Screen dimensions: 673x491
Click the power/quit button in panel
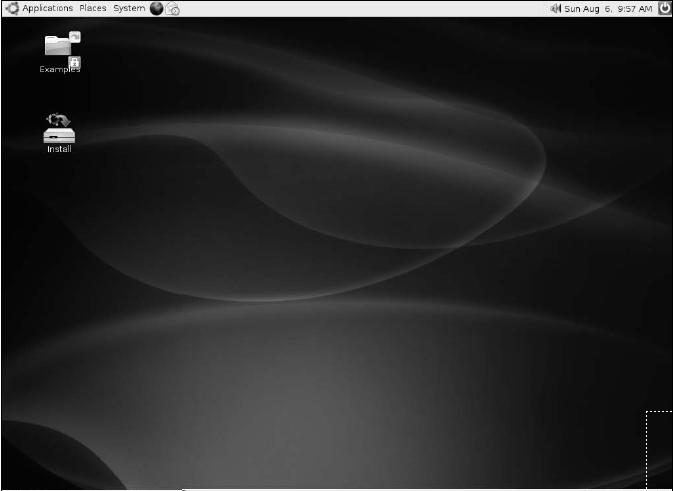(x=664, y=8)
